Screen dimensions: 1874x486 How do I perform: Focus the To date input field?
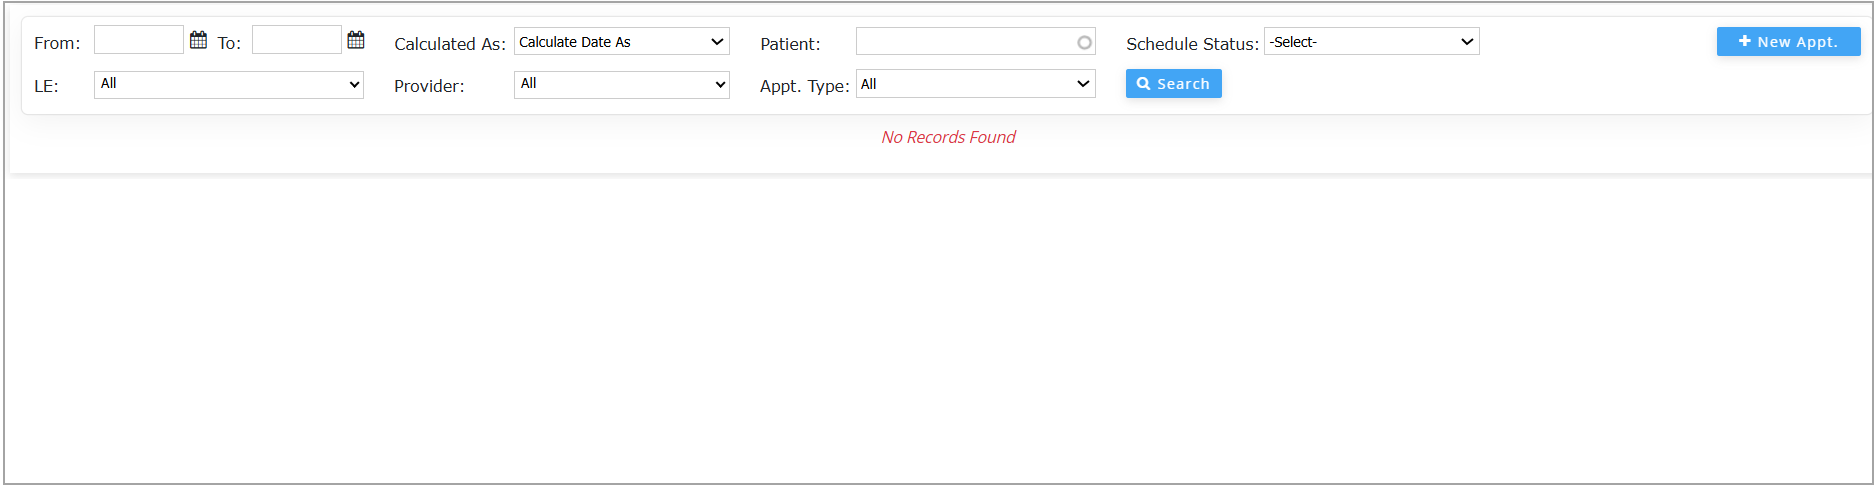coord(296,40)
